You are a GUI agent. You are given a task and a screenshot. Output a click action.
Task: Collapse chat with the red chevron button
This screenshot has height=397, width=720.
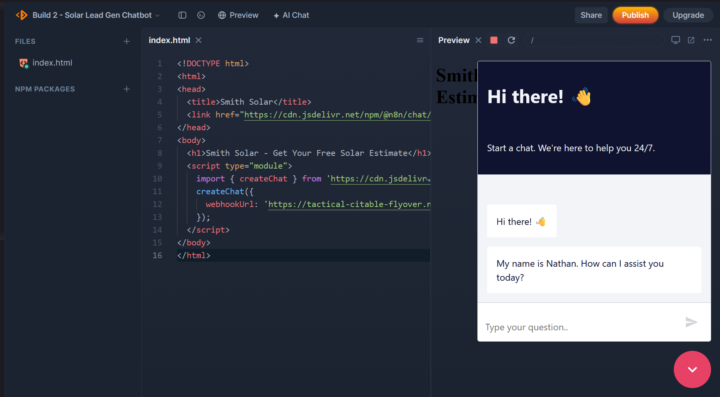point(692,369)
